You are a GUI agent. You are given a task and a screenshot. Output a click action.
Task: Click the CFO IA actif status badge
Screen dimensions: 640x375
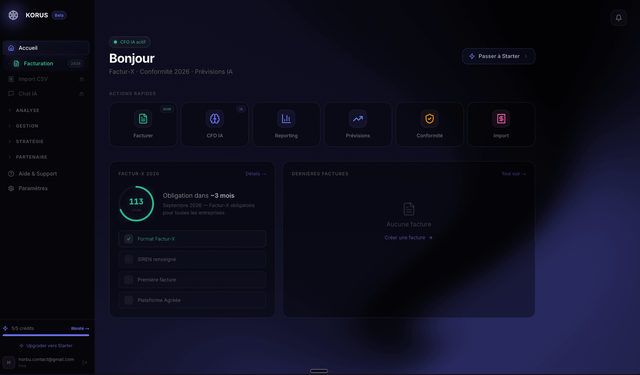[x=130, y=42]
